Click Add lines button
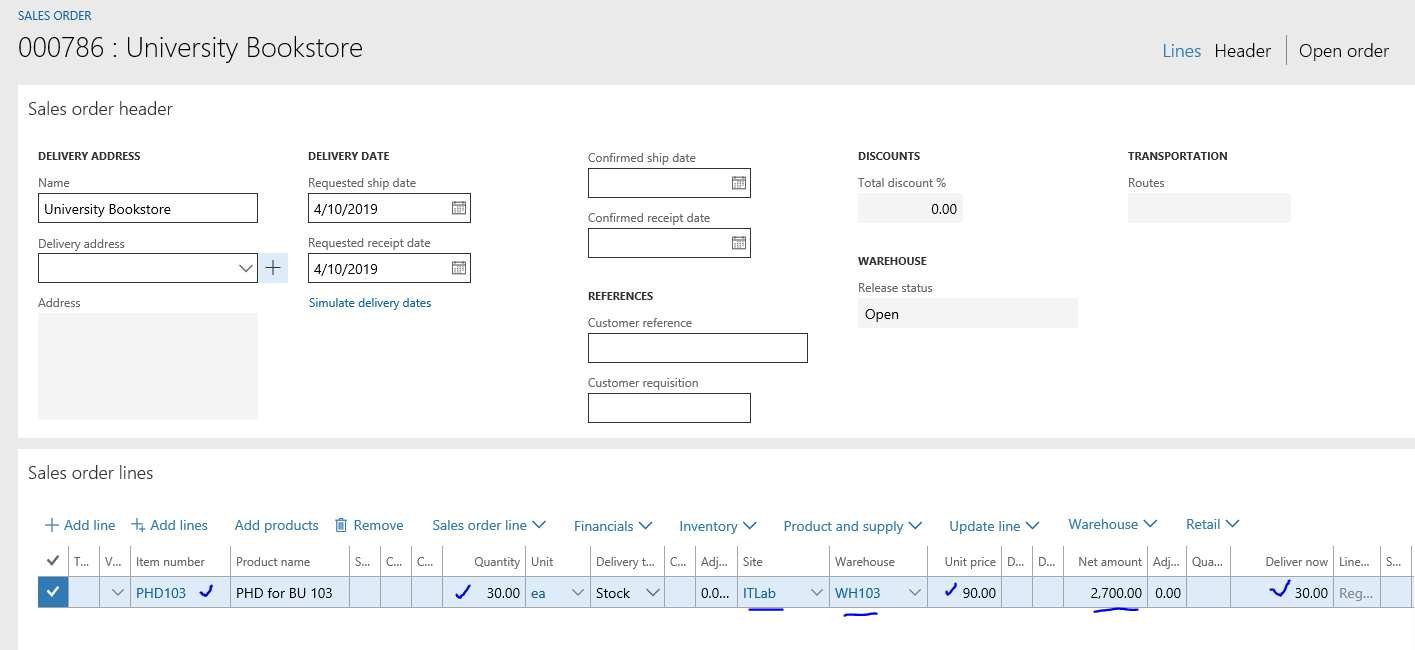Image resolution: width=1415 pixels, height=650 pixels. (170, 525)
